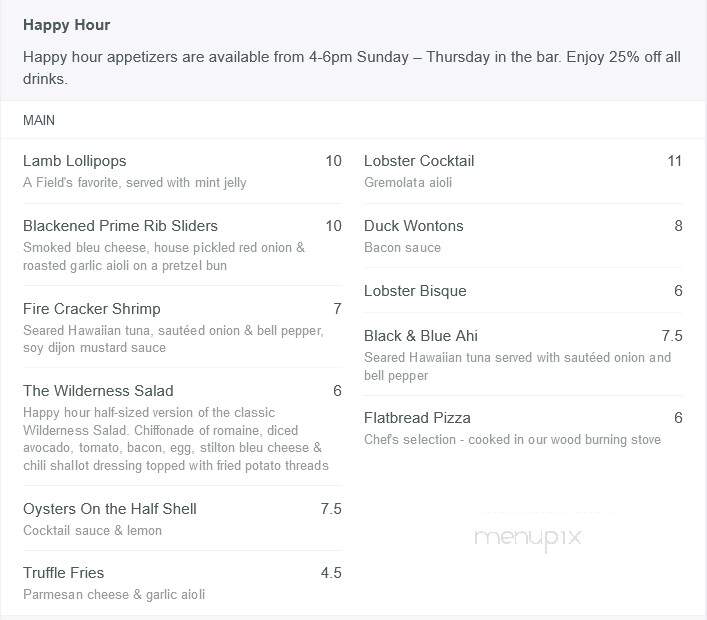
Task: Click the Gremolata aioli description
Action: tap(408, 183)
